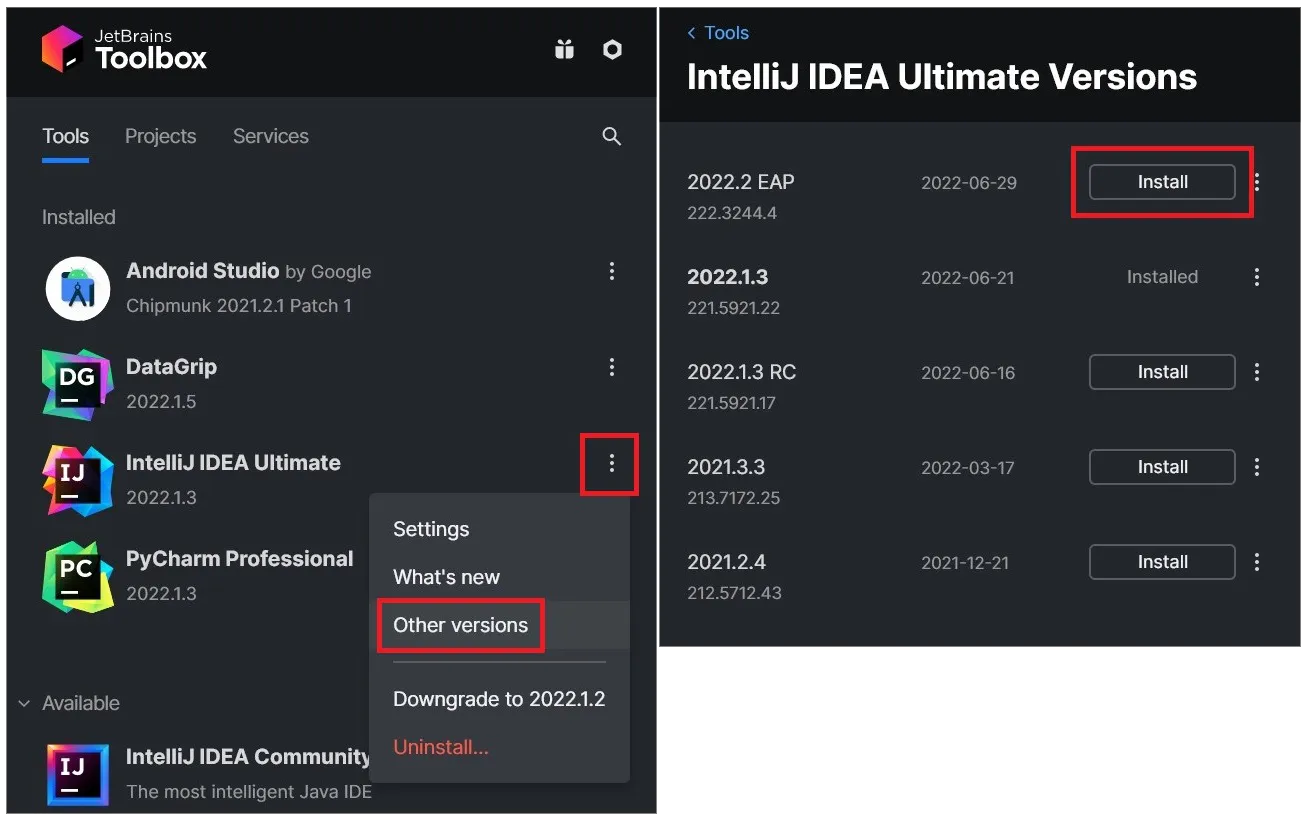Open more options for 2022.1.3 RC
Screen dimensions: 1310x823
pyautogui.click(x=1257, y=372)
